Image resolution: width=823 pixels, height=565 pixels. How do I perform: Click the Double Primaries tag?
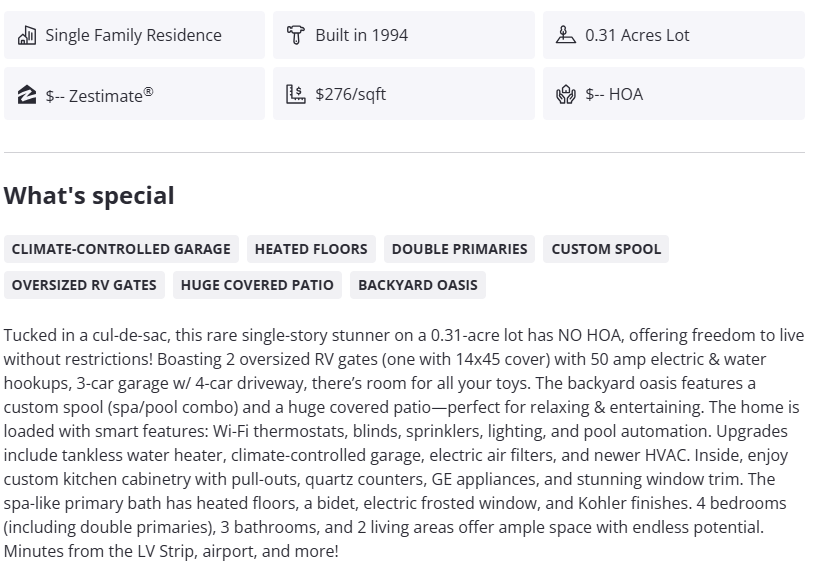[459, 249]
